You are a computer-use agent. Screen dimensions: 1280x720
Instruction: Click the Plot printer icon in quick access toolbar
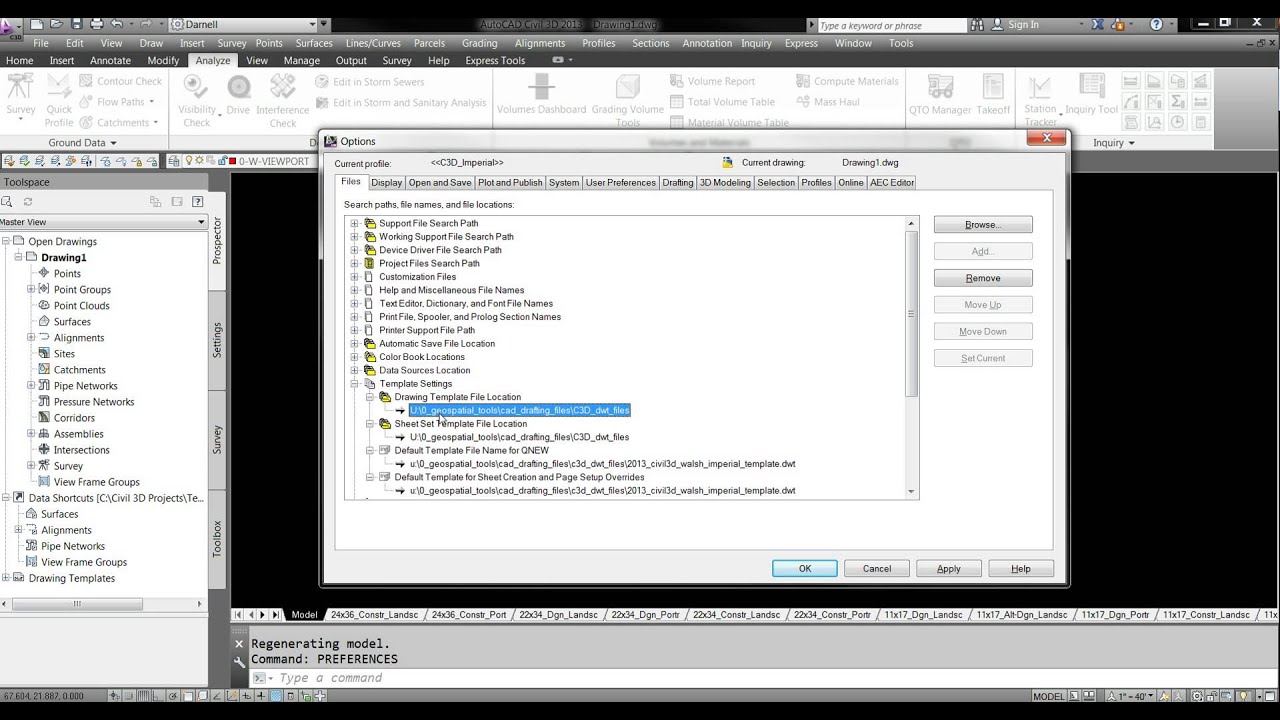(97, 24)
